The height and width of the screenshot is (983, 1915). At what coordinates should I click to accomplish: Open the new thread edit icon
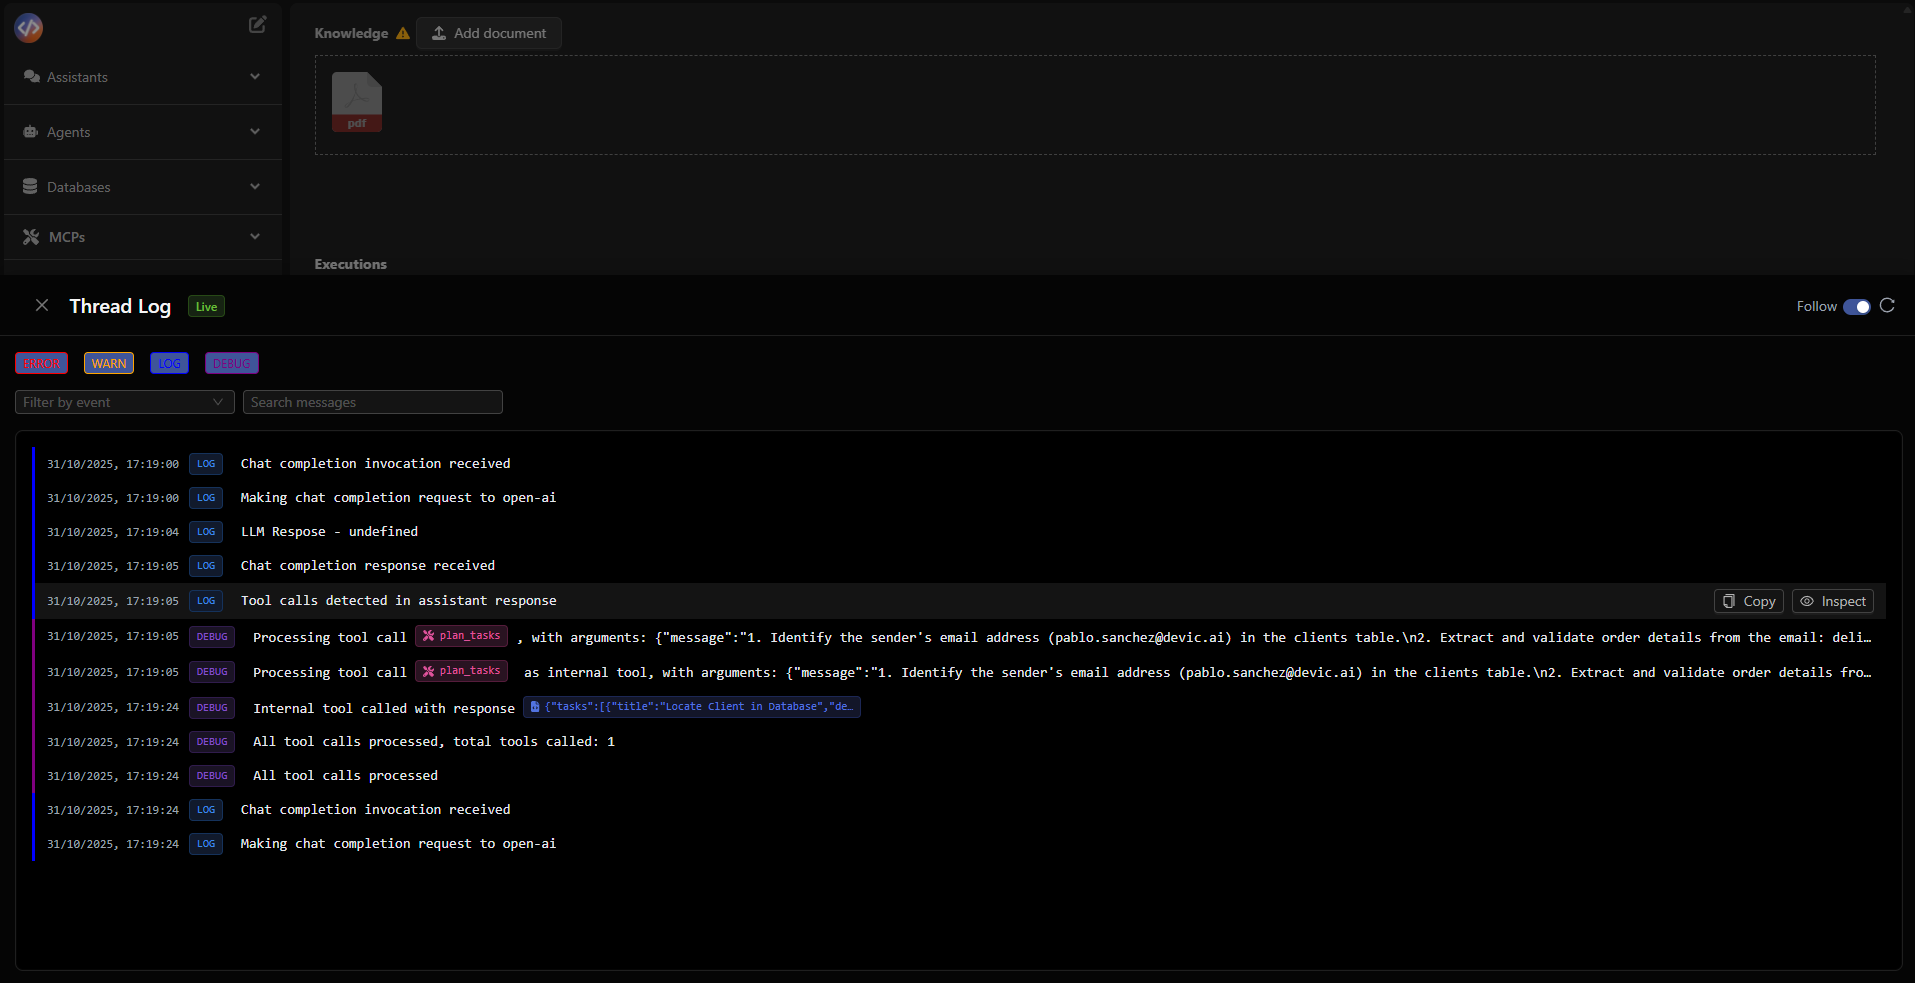pyautogui.click(x=257, y=25)
